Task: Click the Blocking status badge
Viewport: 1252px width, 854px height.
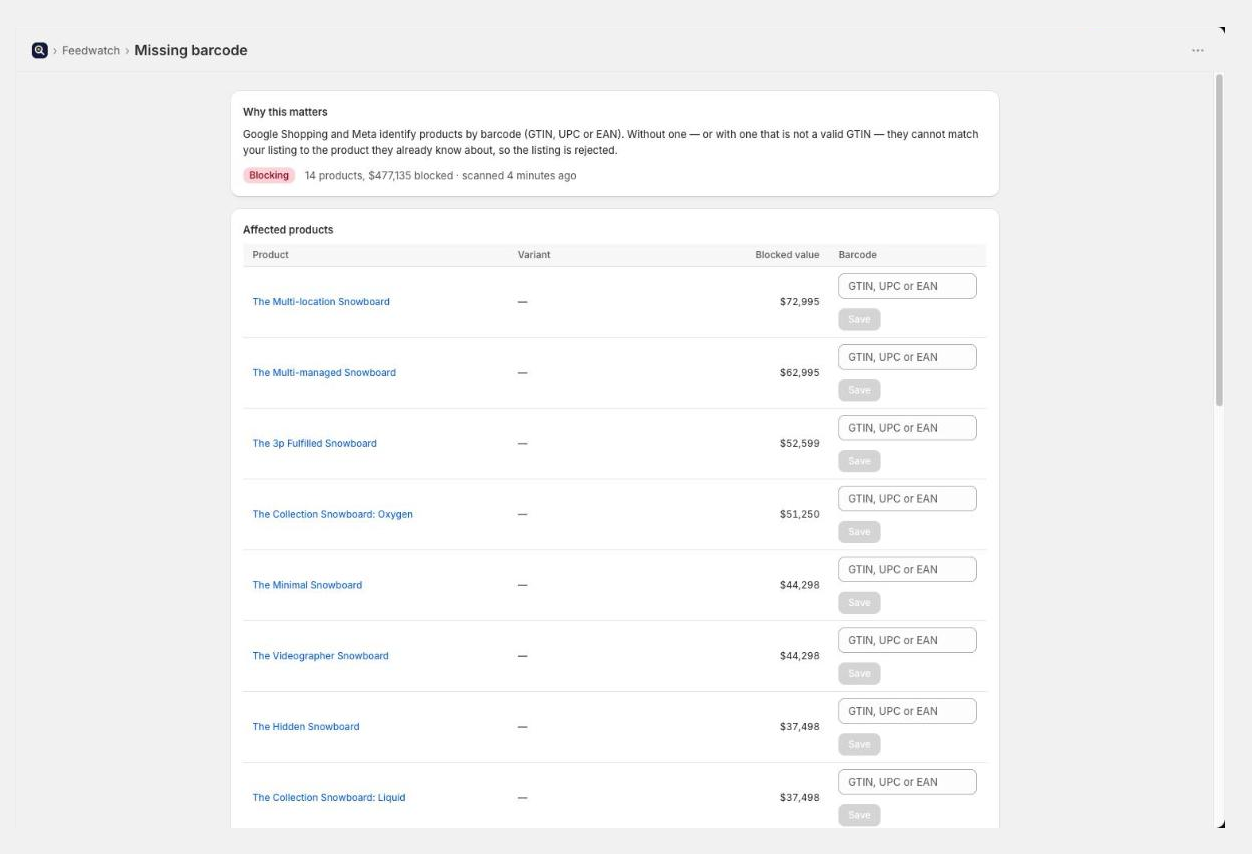Action: [x=269, y=176]
